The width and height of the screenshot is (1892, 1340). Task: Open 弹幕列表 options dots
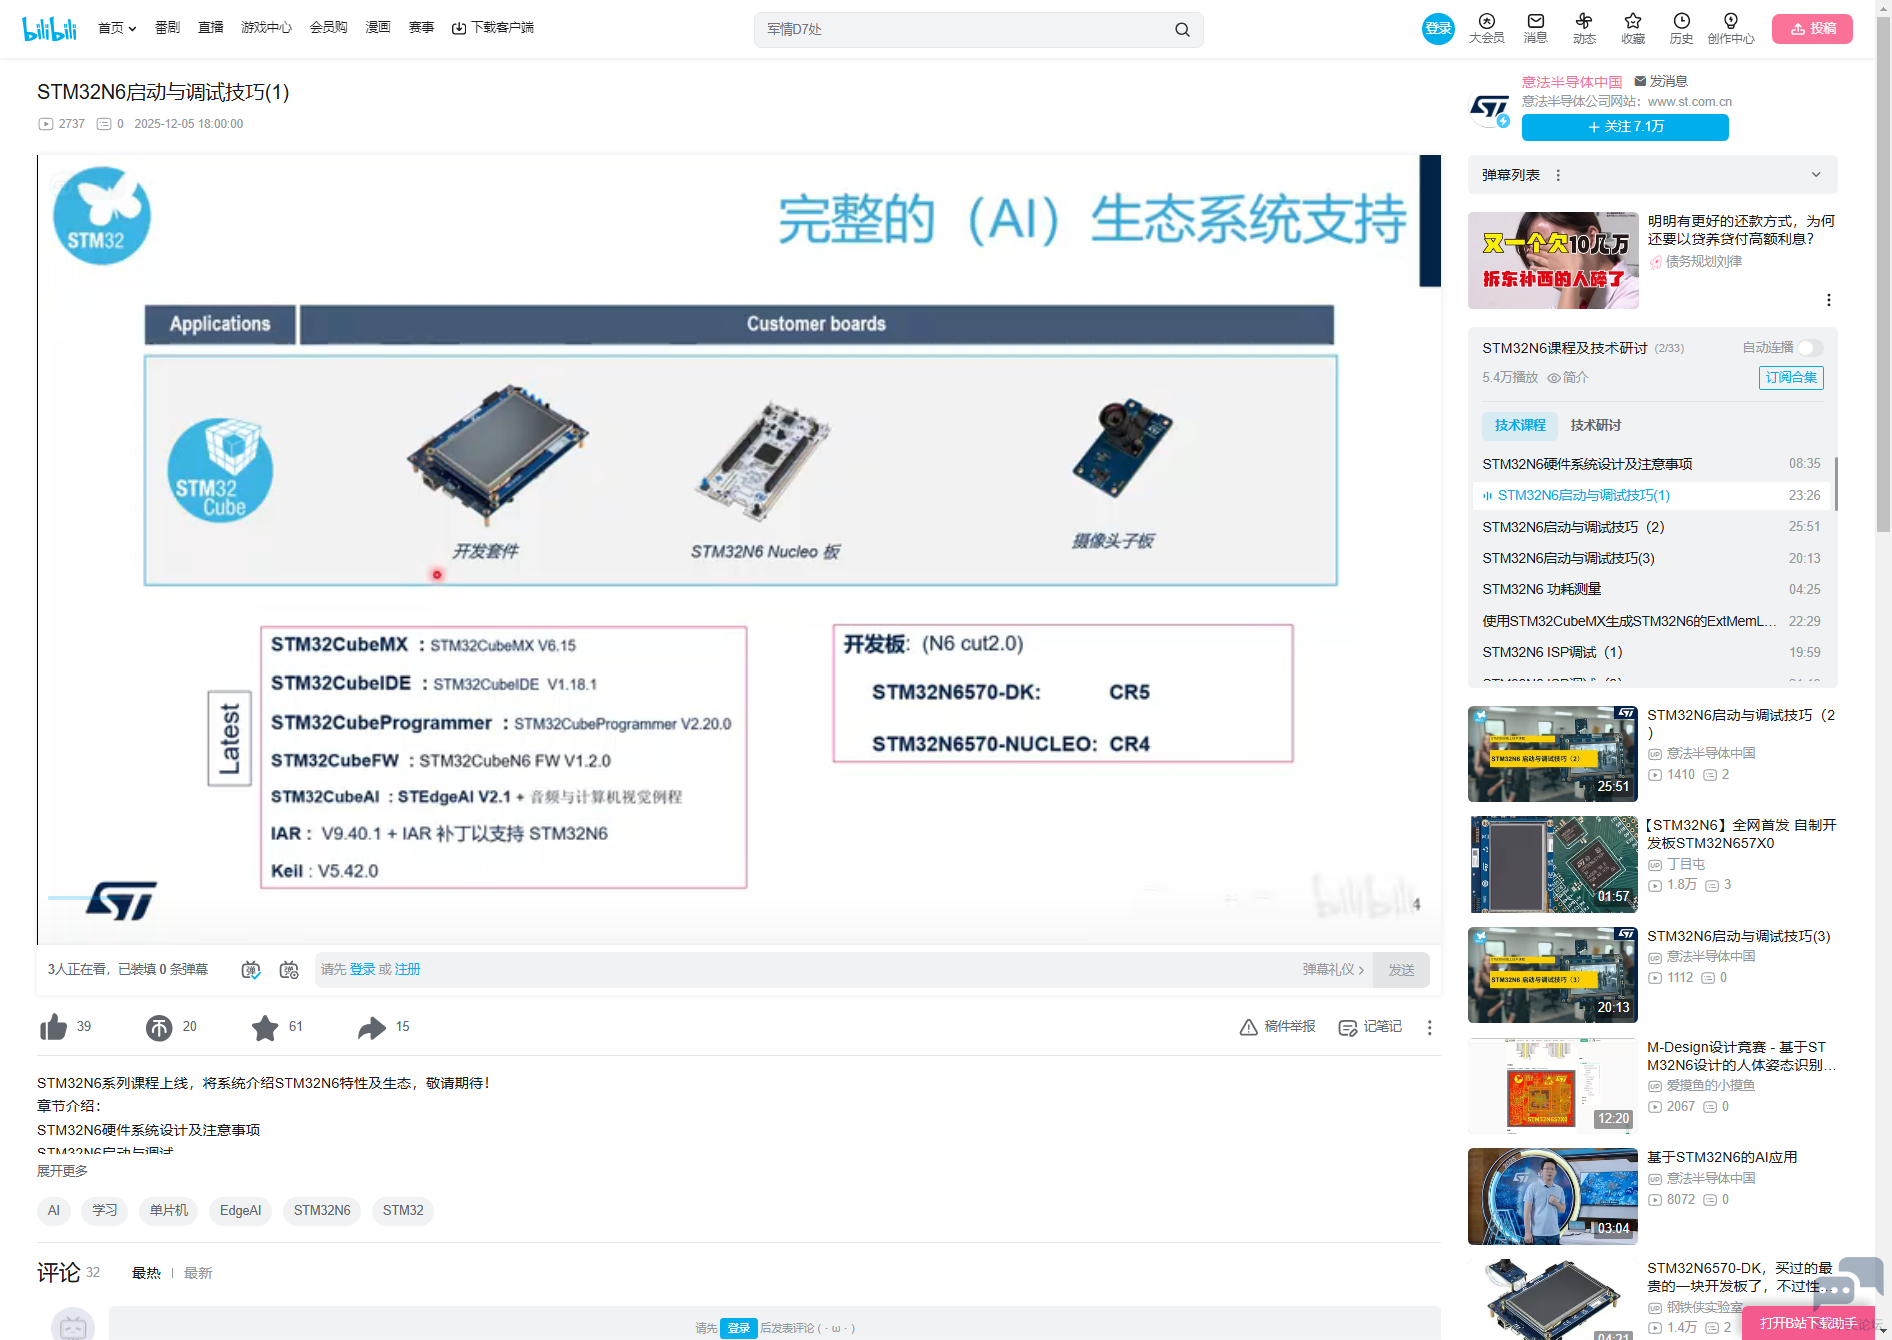[1558, 175]
